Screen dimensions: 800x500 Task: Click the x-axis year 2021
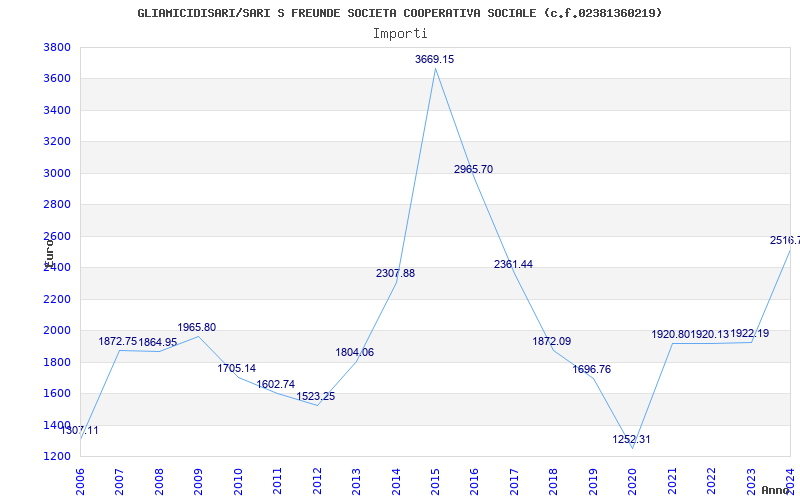pyautogui.click(x=672, y=482)
